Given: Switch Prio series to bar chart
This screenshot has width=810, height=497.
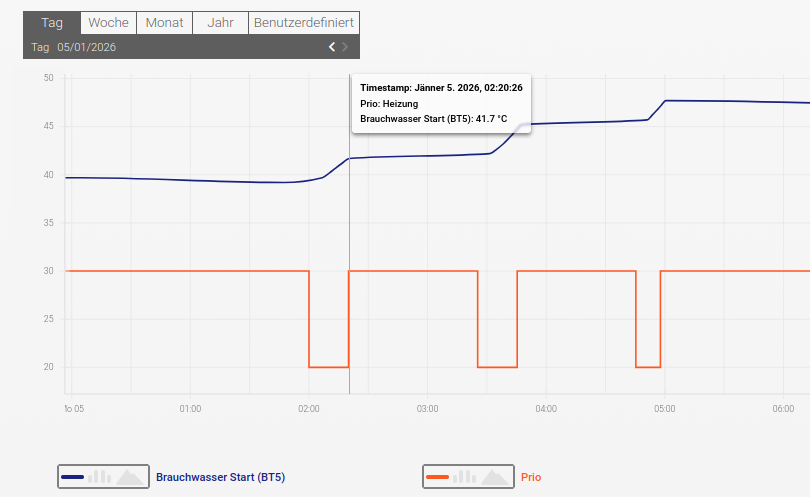Looking at the screenshot, I should (x=464, y=477).
